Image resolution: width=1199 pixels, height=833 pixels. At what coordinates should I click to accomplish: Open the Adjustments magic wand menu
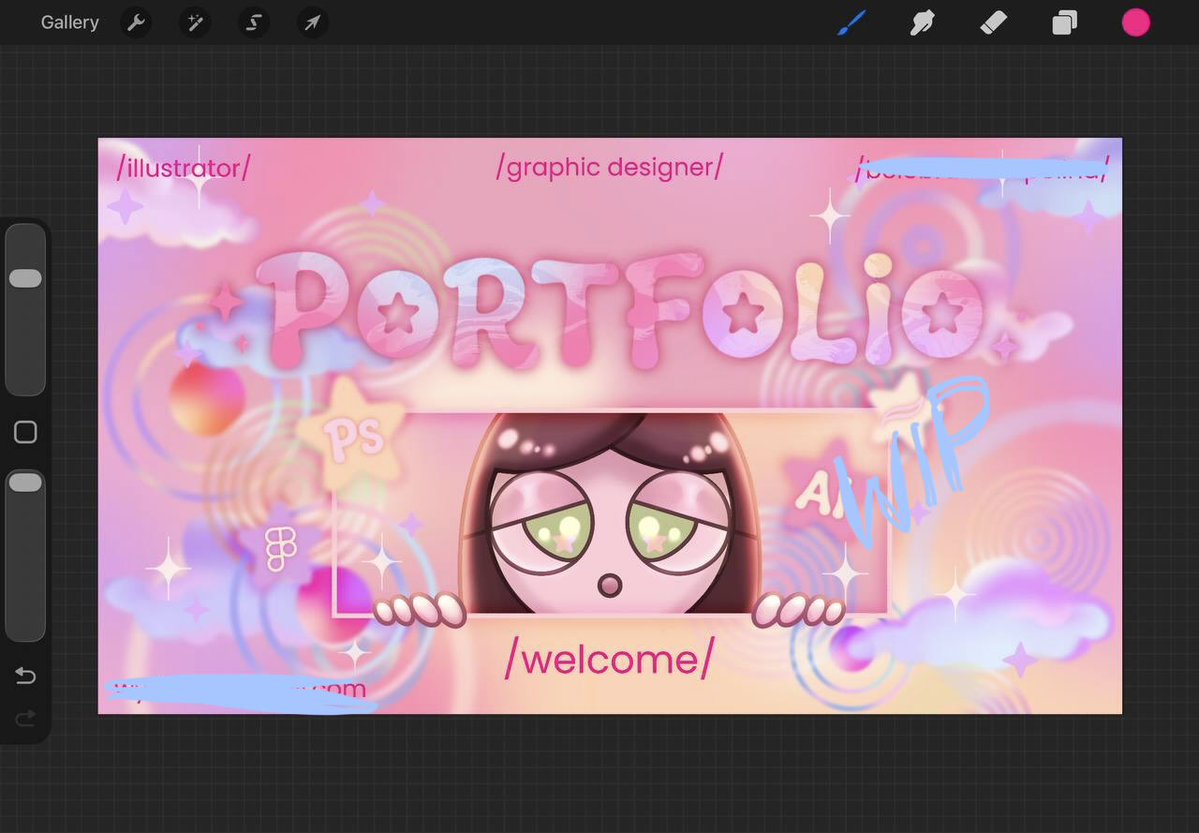click(195, 23)
